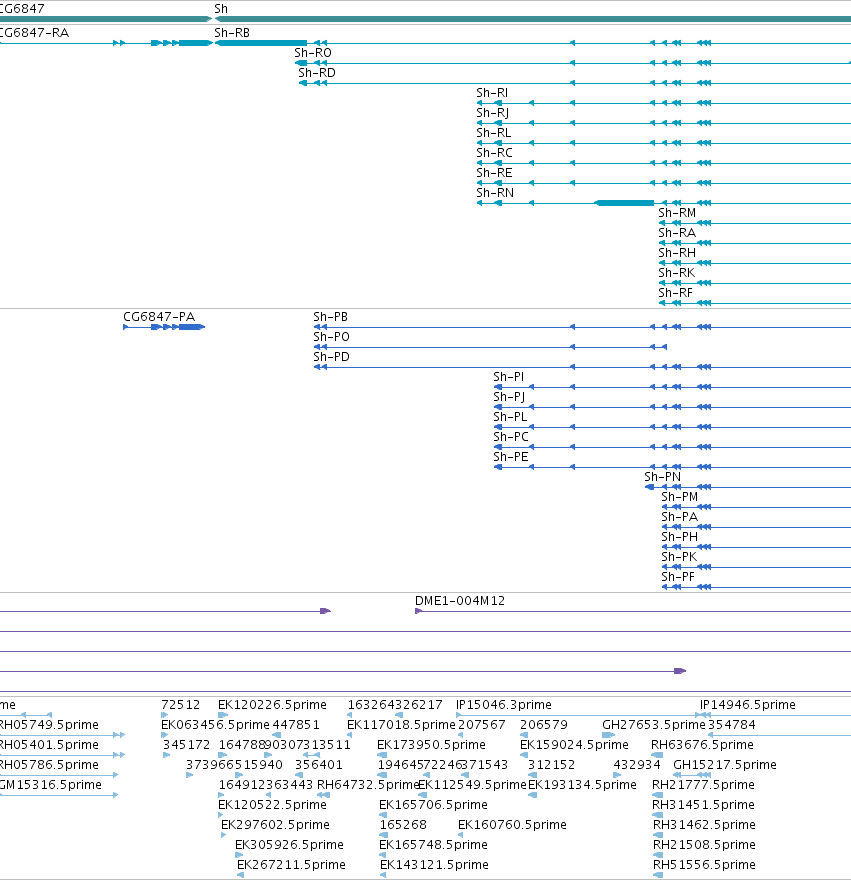851x880 pixels.
Task: Select EST label RH21508.5prime
Action: (704, 845)
